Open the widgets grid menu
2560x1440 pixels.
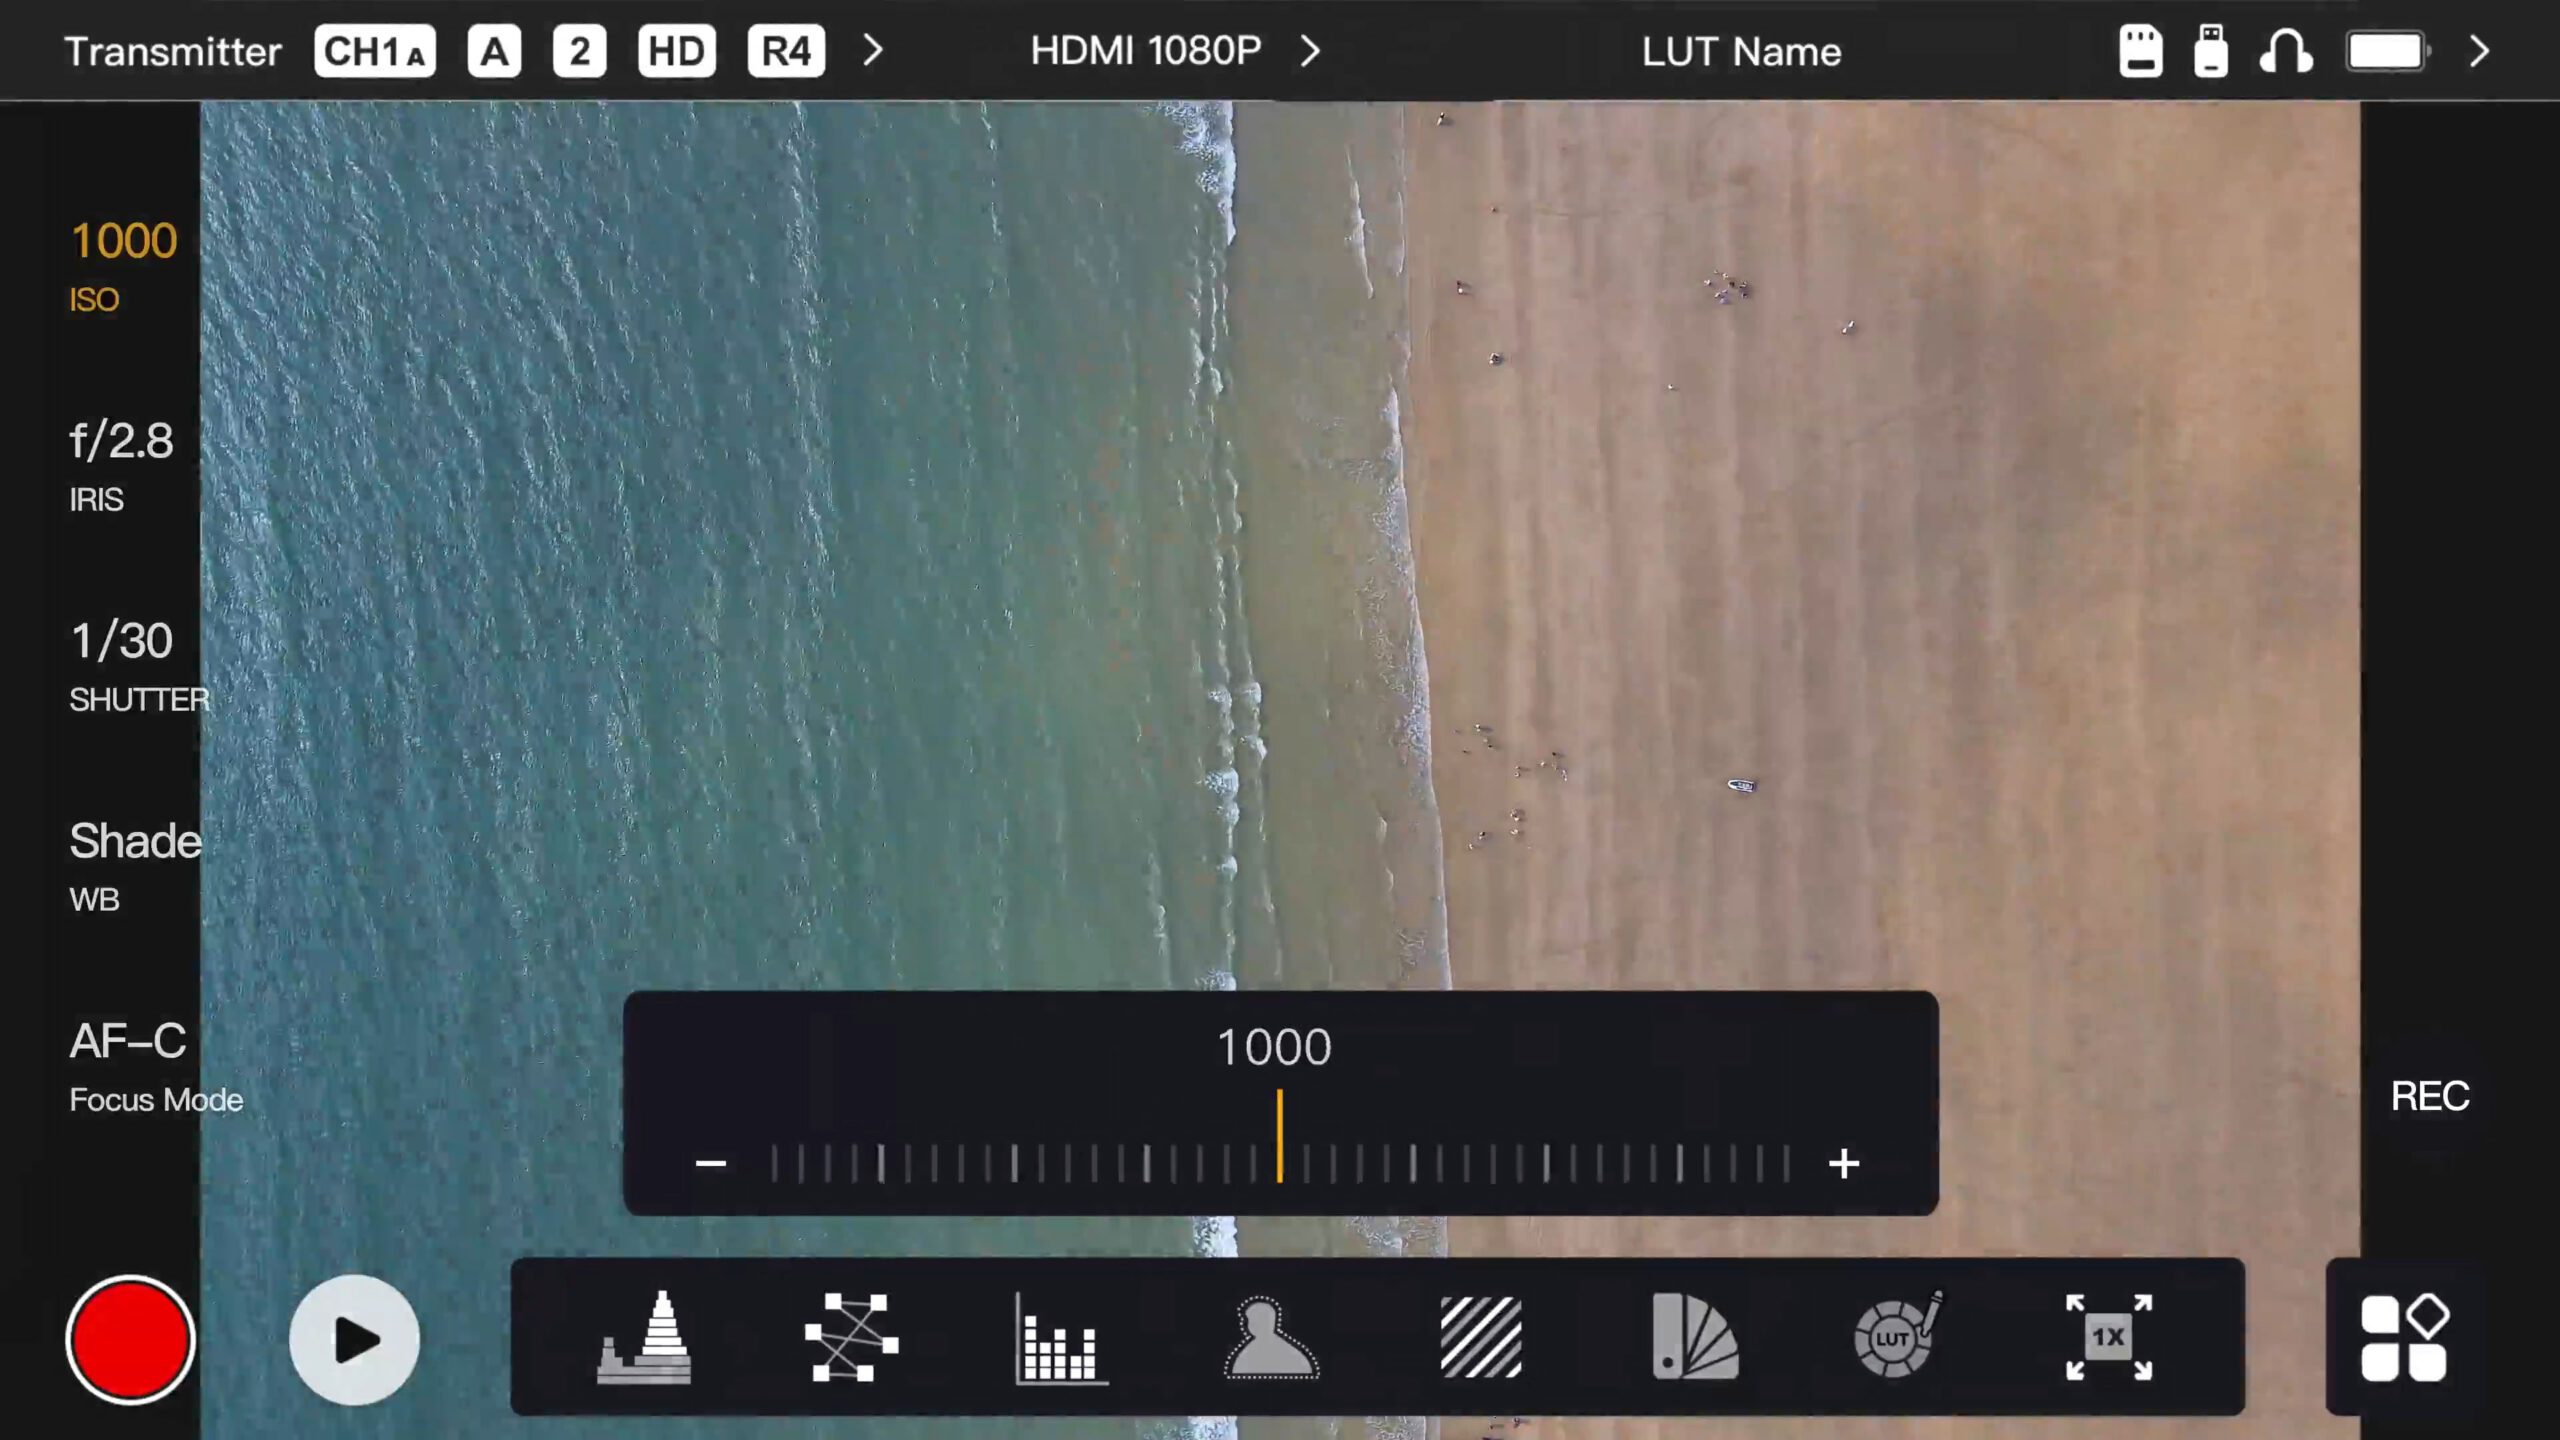coord(2403,1337)
